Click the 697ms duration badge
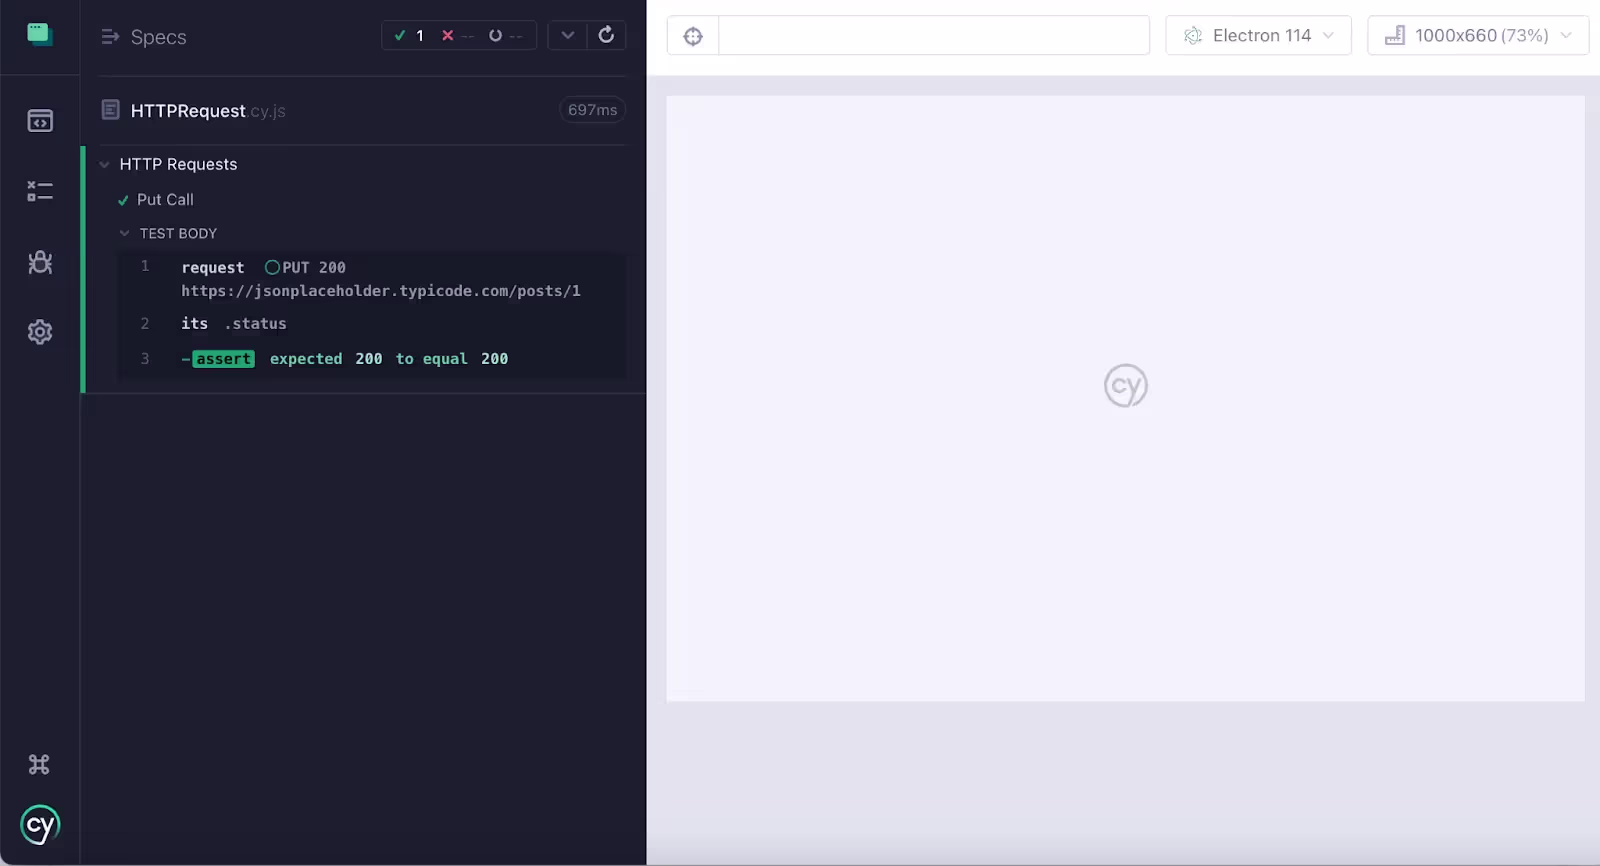Screen dimensions: 1600x866 pos(592,110)
